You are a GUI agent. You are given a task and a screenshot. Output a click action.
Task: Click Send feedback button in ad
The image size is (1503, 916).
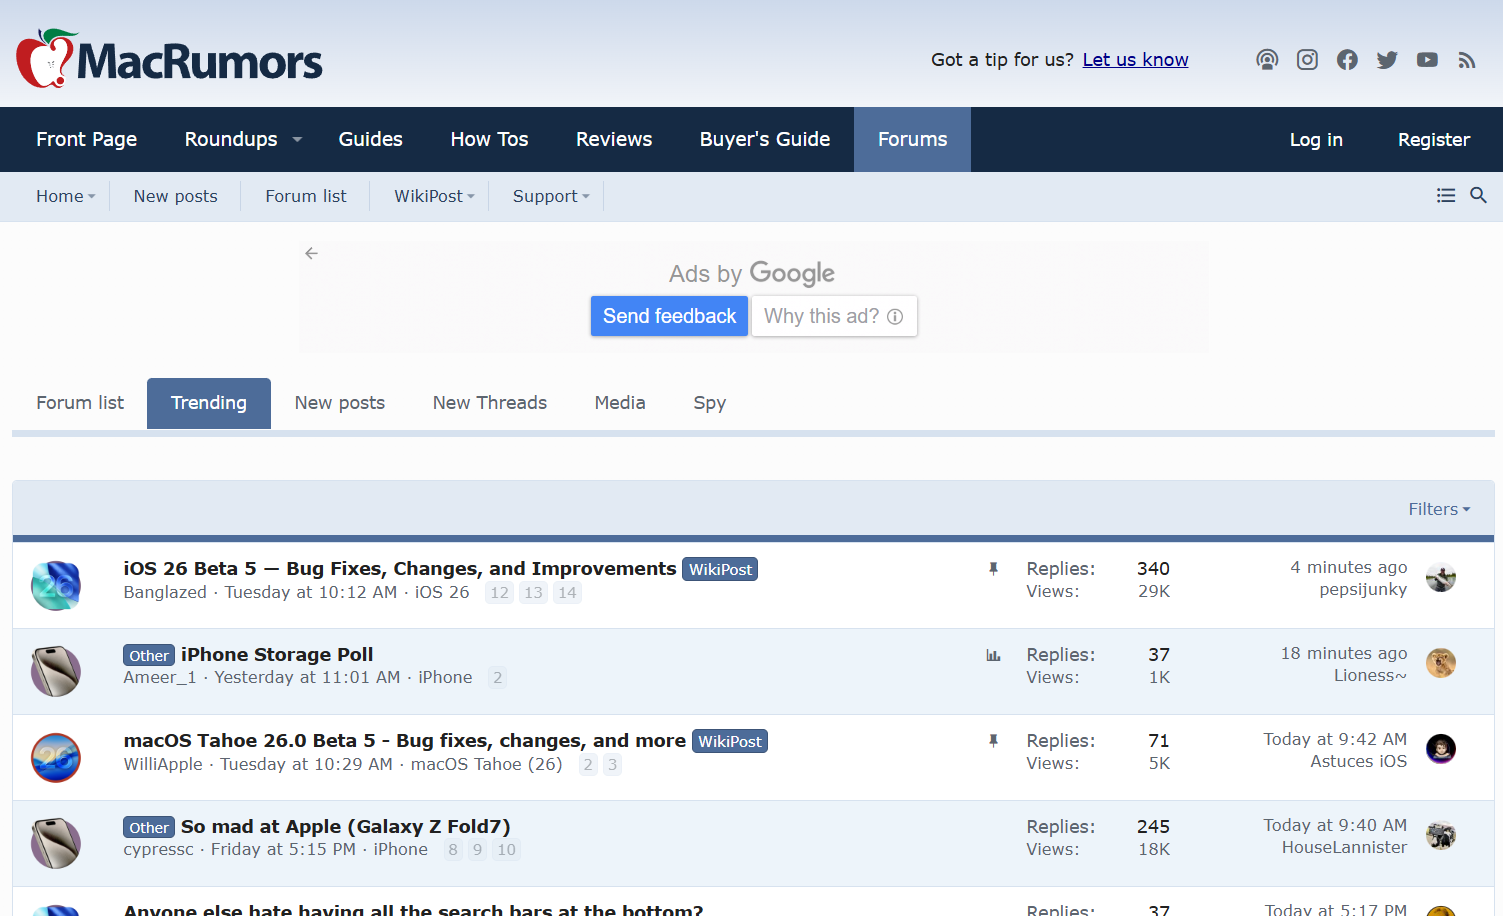point(669,316)
